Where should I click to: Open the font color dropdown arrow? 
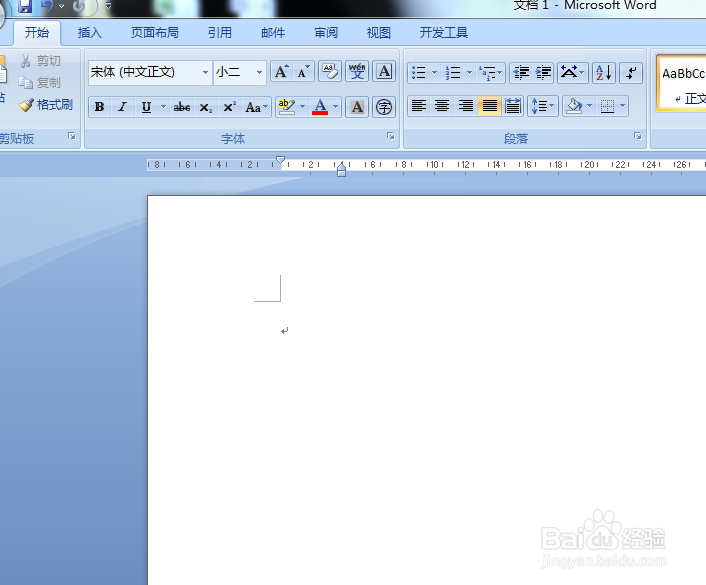336,107
